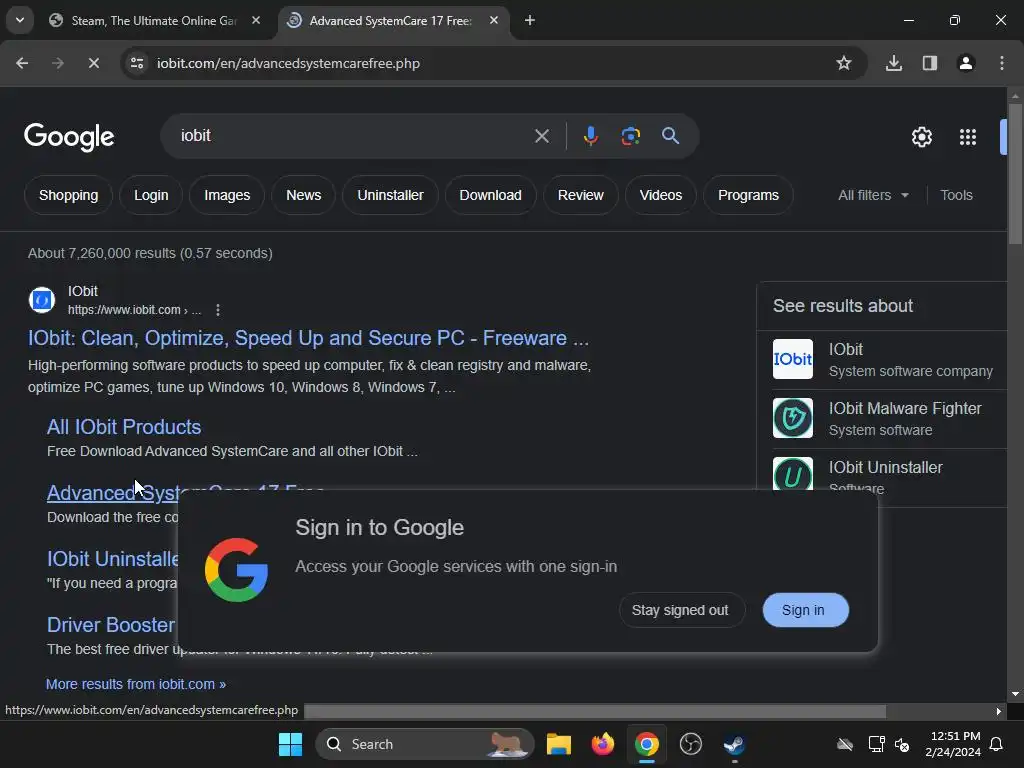The image size is (1024, 768).
Task: Open the IObit result options menu
Action: point(217,310)
